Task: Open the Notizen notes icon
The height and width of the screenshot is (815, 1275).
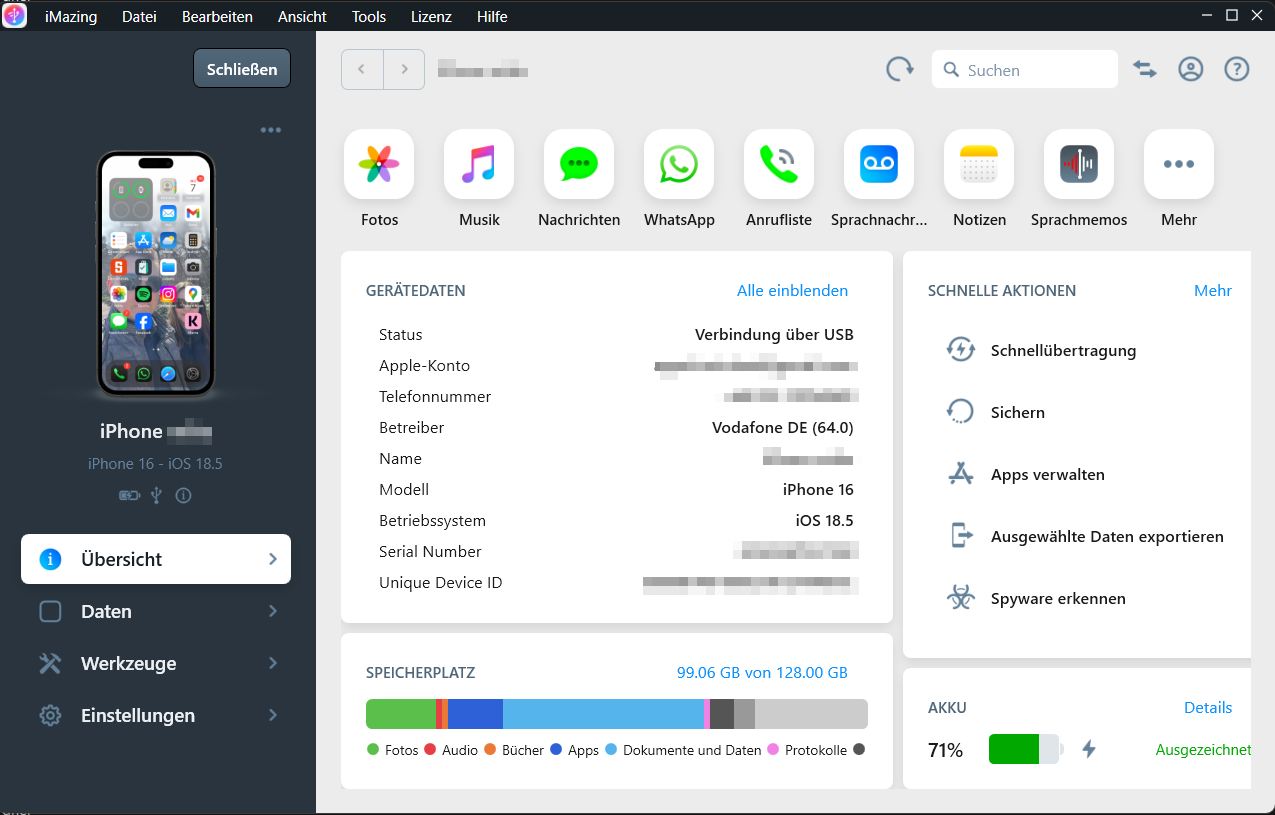Action: (979, 164)
